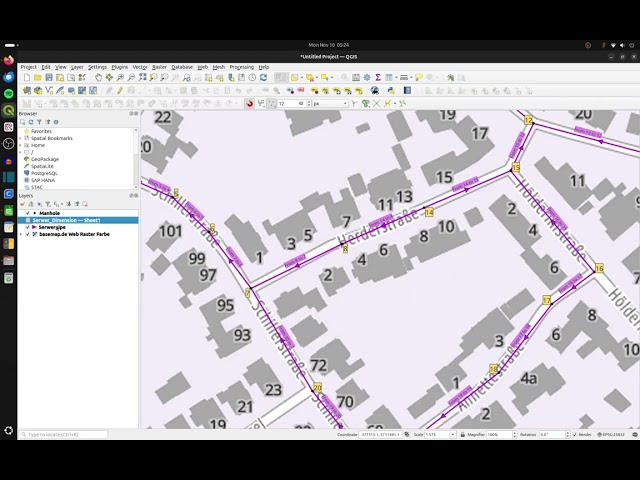Click the Coordinate field in status bar
The width and height of the screenshot is (640, 480).
pos(380,435)
